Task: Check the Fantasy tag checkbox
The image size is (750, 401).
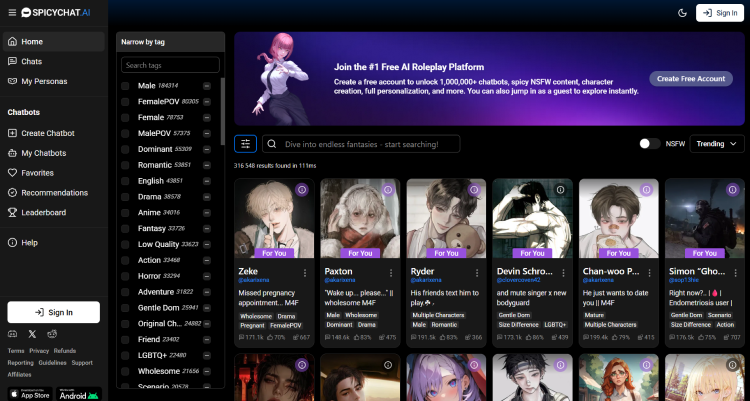Action: tap(125, 228)
